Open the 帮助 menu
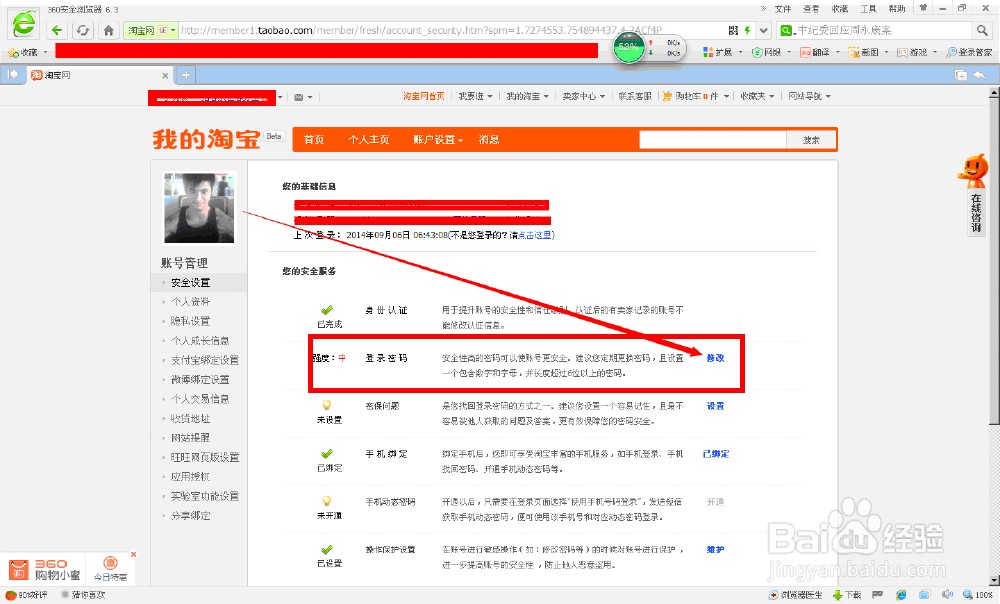This screenshot has height=604, width=1000. click(897, 9)
